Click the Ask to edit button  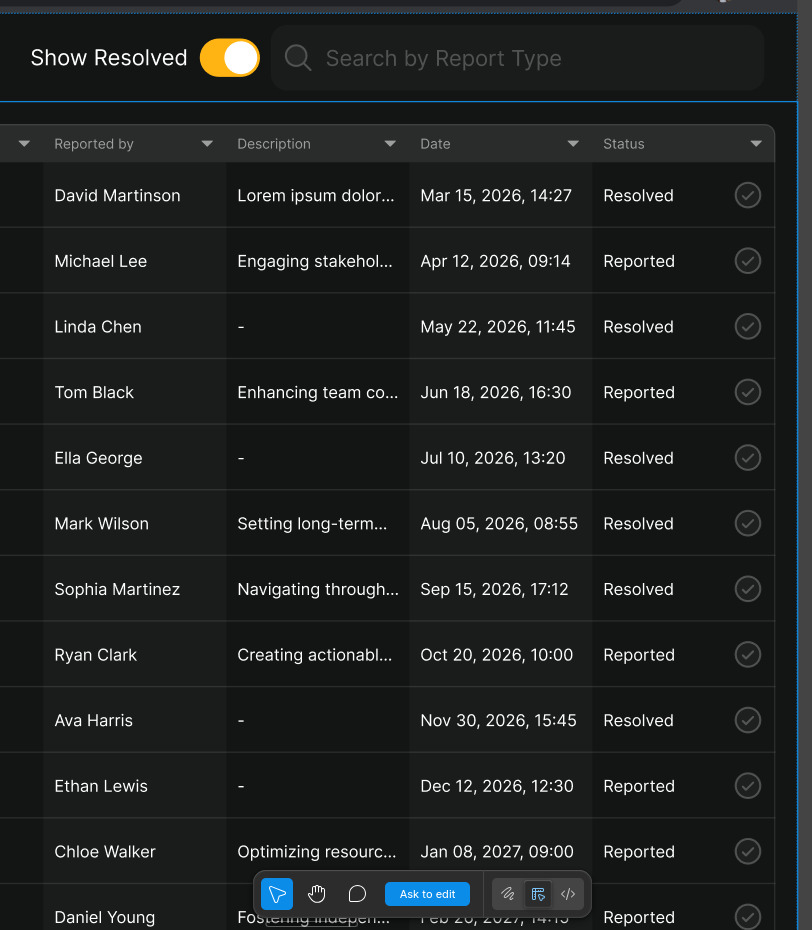point(427,894)
